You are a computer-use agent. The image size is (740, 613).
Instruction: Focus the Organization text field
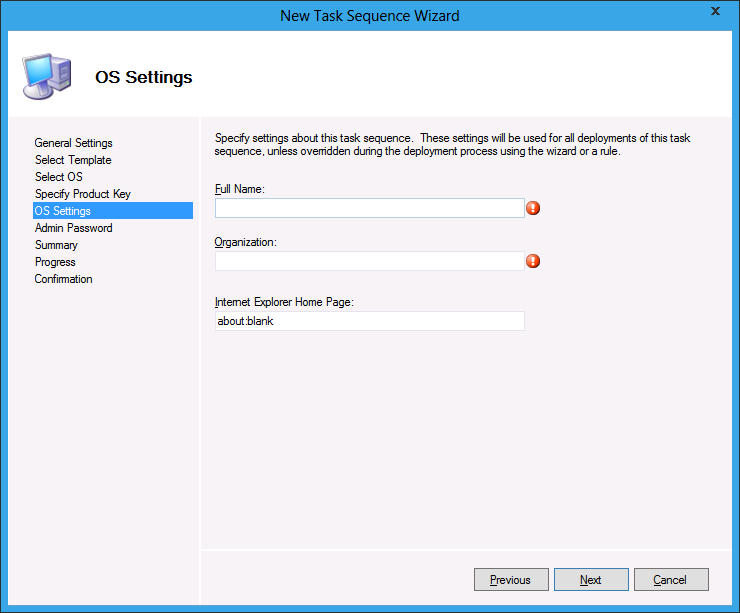point(369,261)
